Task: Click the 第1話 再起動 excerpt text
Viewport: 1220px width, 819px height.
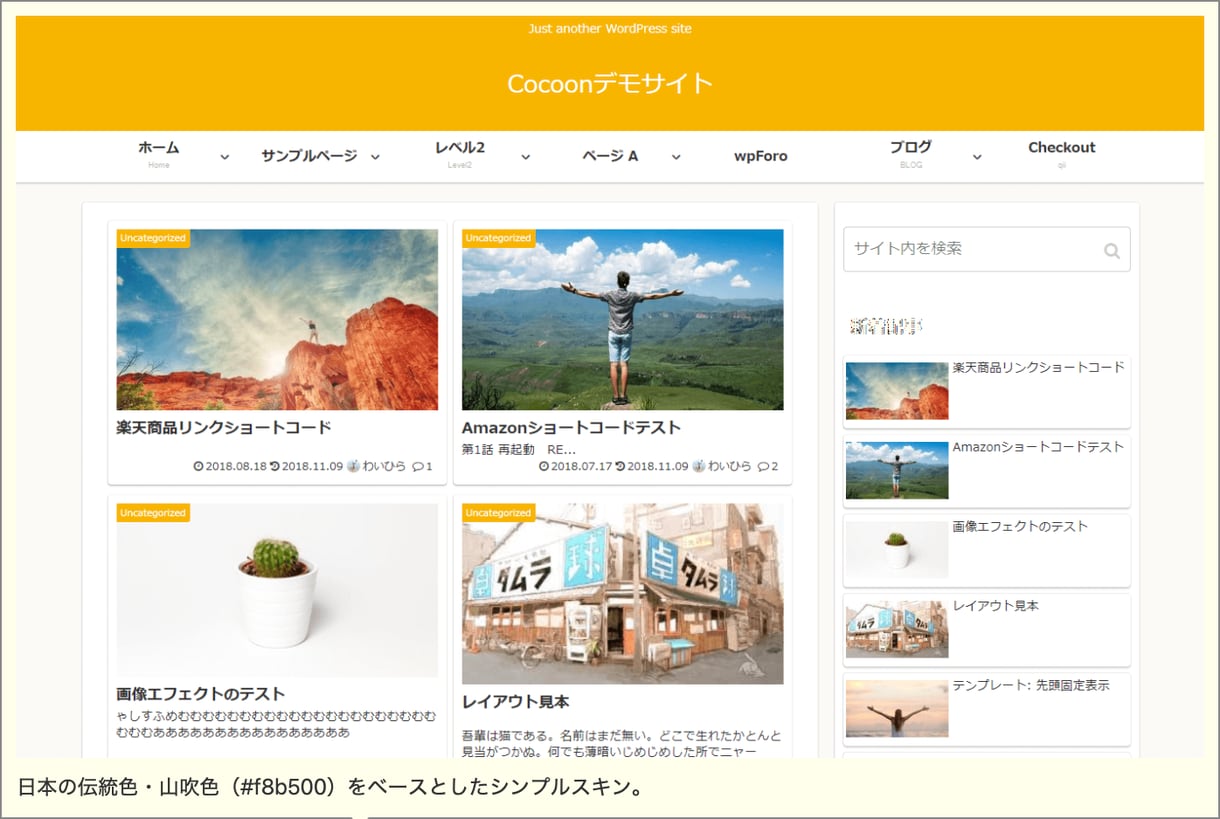Action: [x=518, y=450]
